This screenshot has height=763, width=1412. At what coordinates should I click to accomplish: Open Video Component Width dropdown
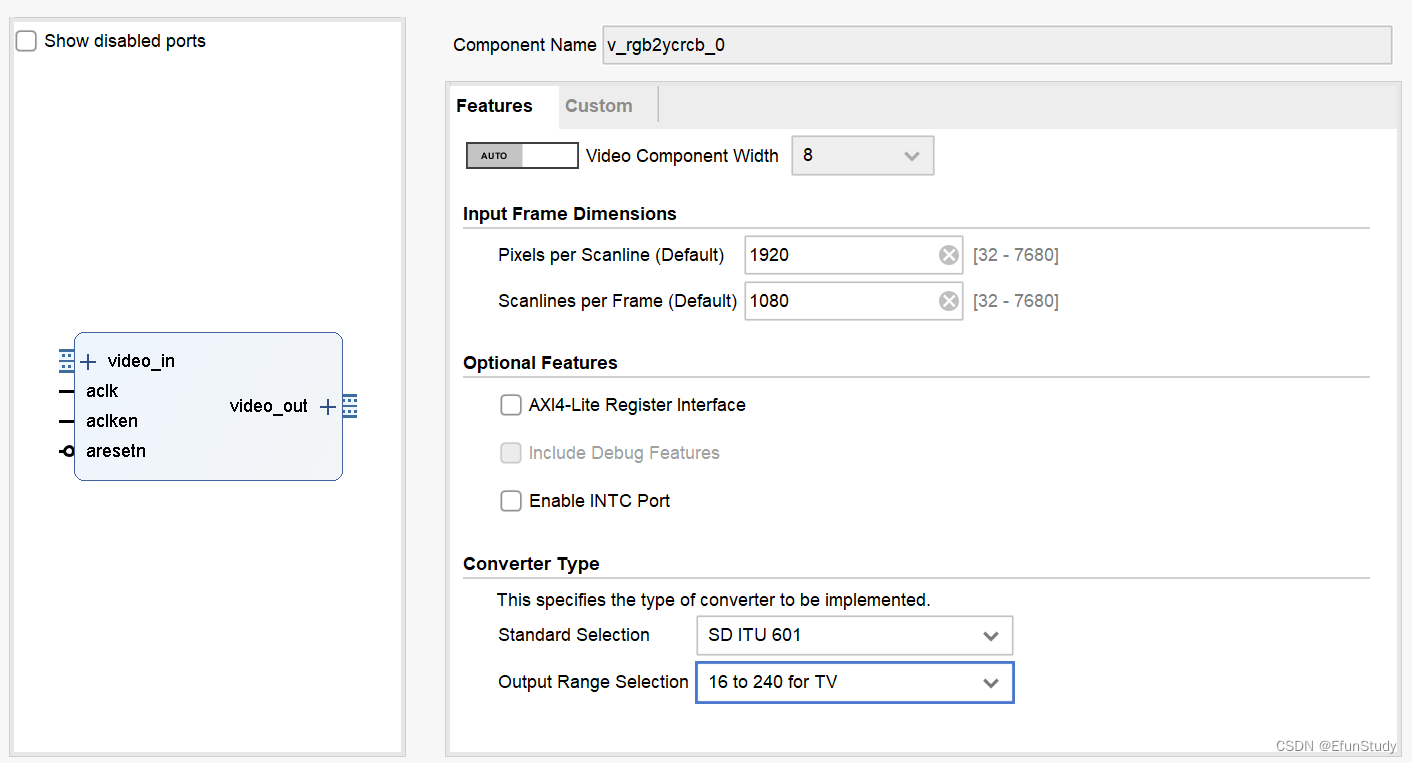(862, 156)
